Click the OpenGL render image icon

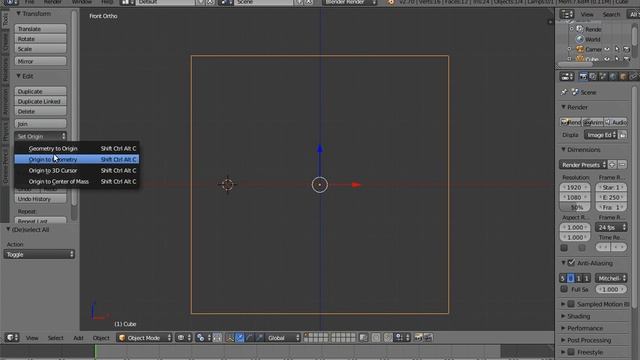pos(418,338)
